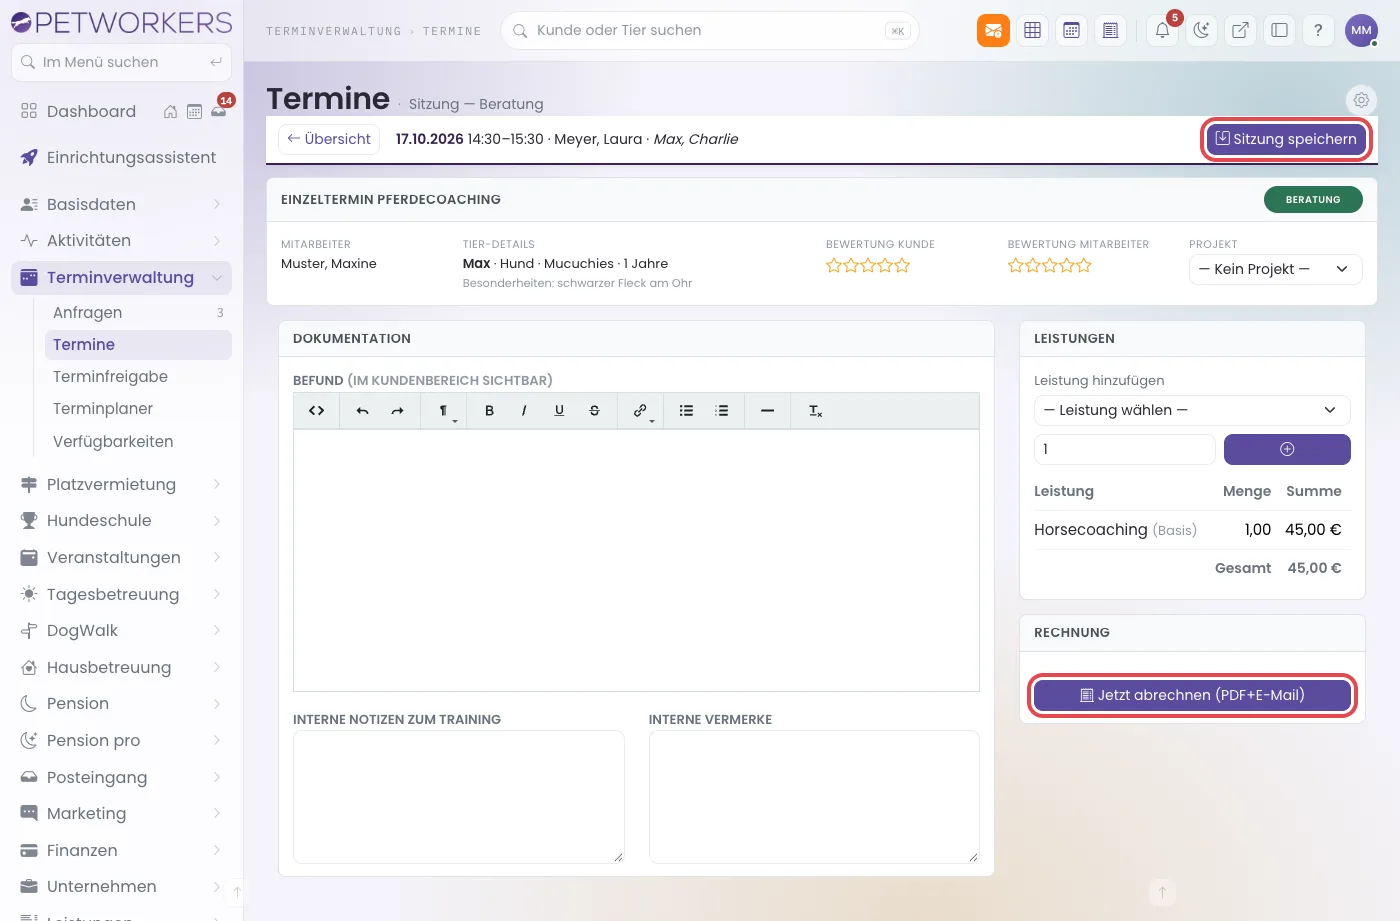
Task: Redo the edit in the Befund editor
Action: point(397,411)
